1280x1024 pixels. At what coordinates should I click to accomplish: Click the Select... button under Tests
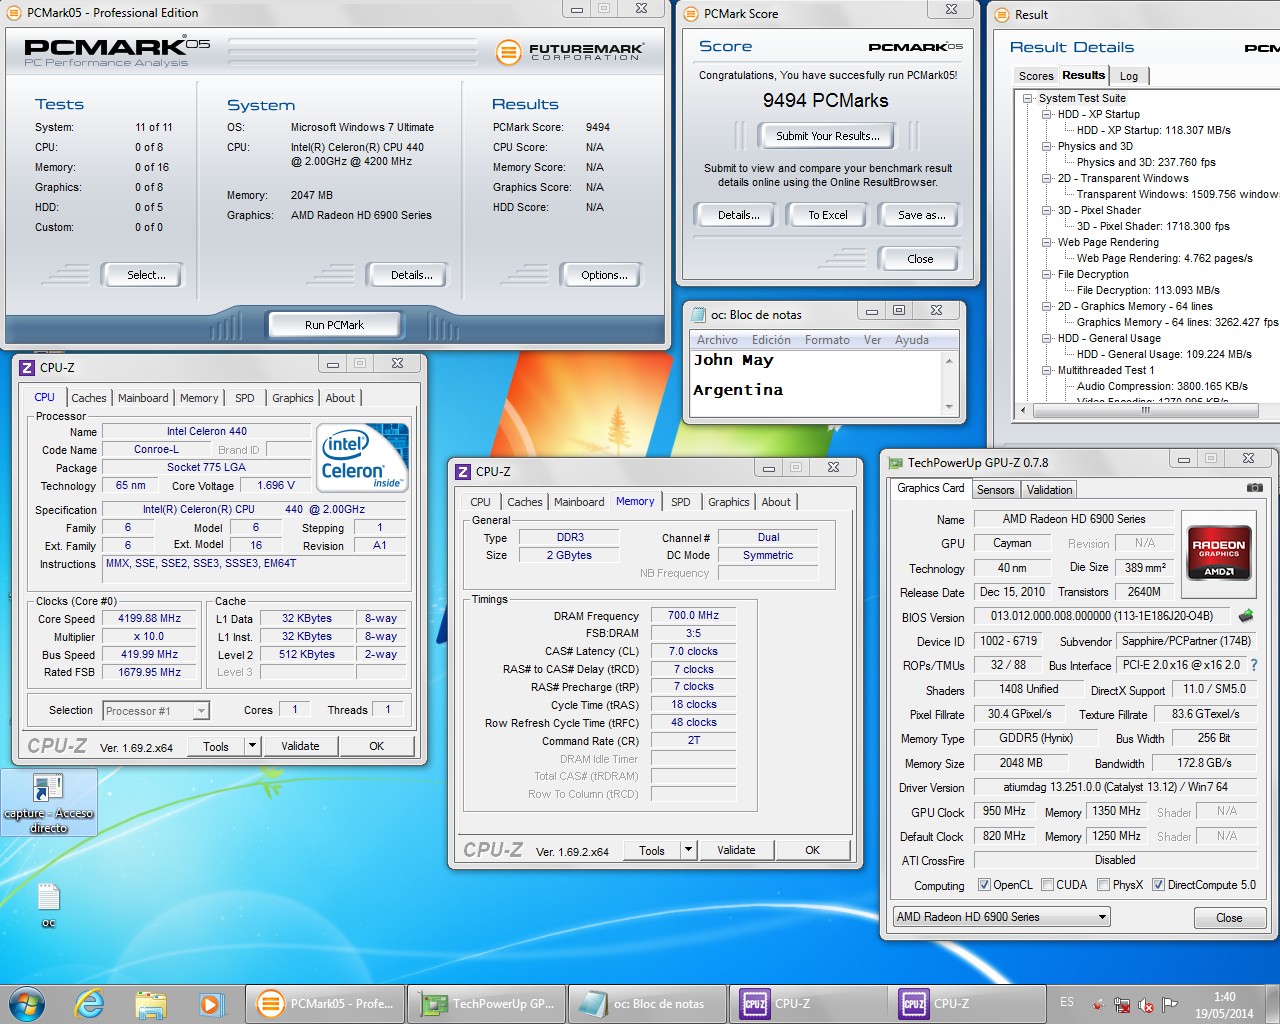pos(146,275)
